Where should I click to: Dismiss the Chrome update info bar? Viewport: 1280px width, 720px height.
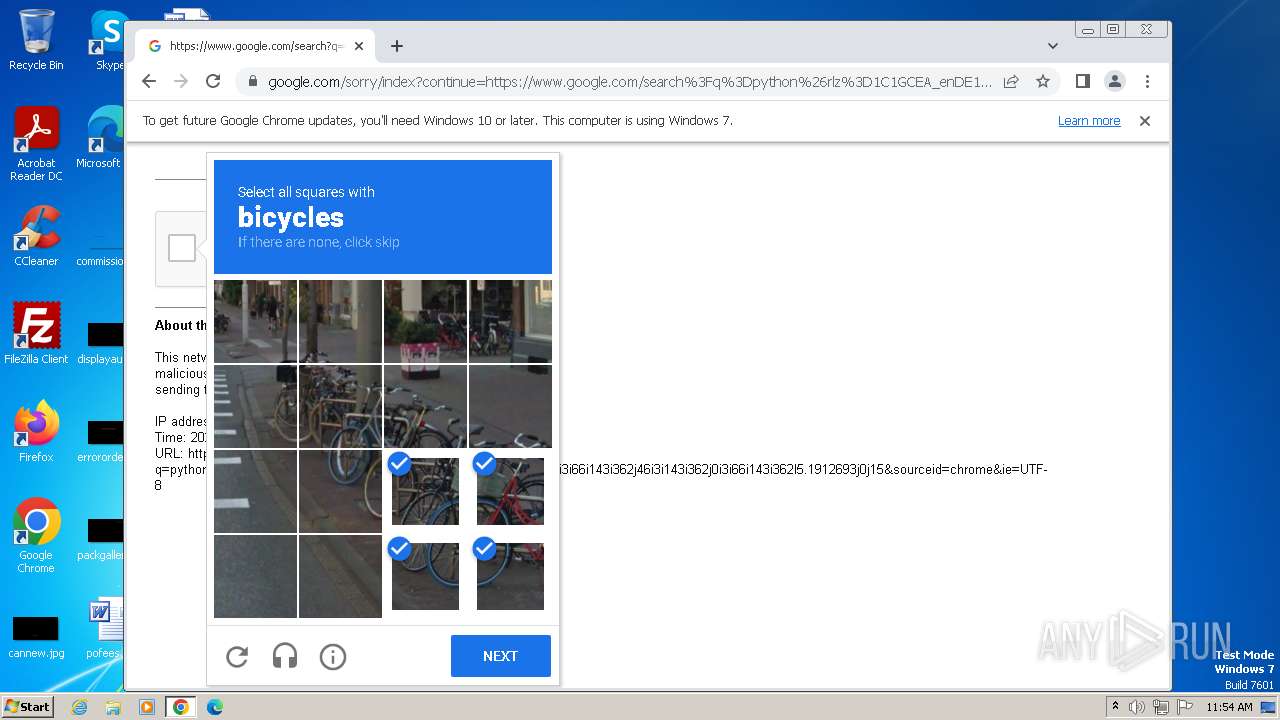point(1145,121)
